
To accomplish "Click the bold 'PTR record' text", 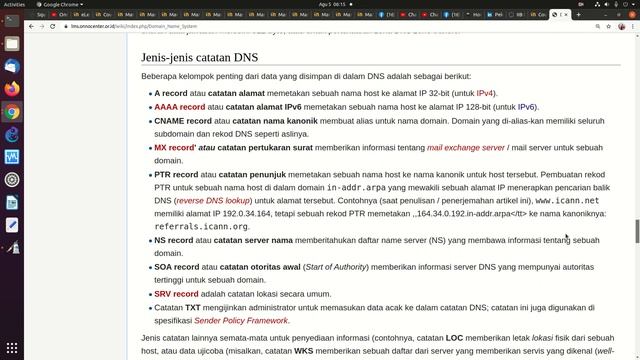I will pyautogui.click(x=176, y=175).
